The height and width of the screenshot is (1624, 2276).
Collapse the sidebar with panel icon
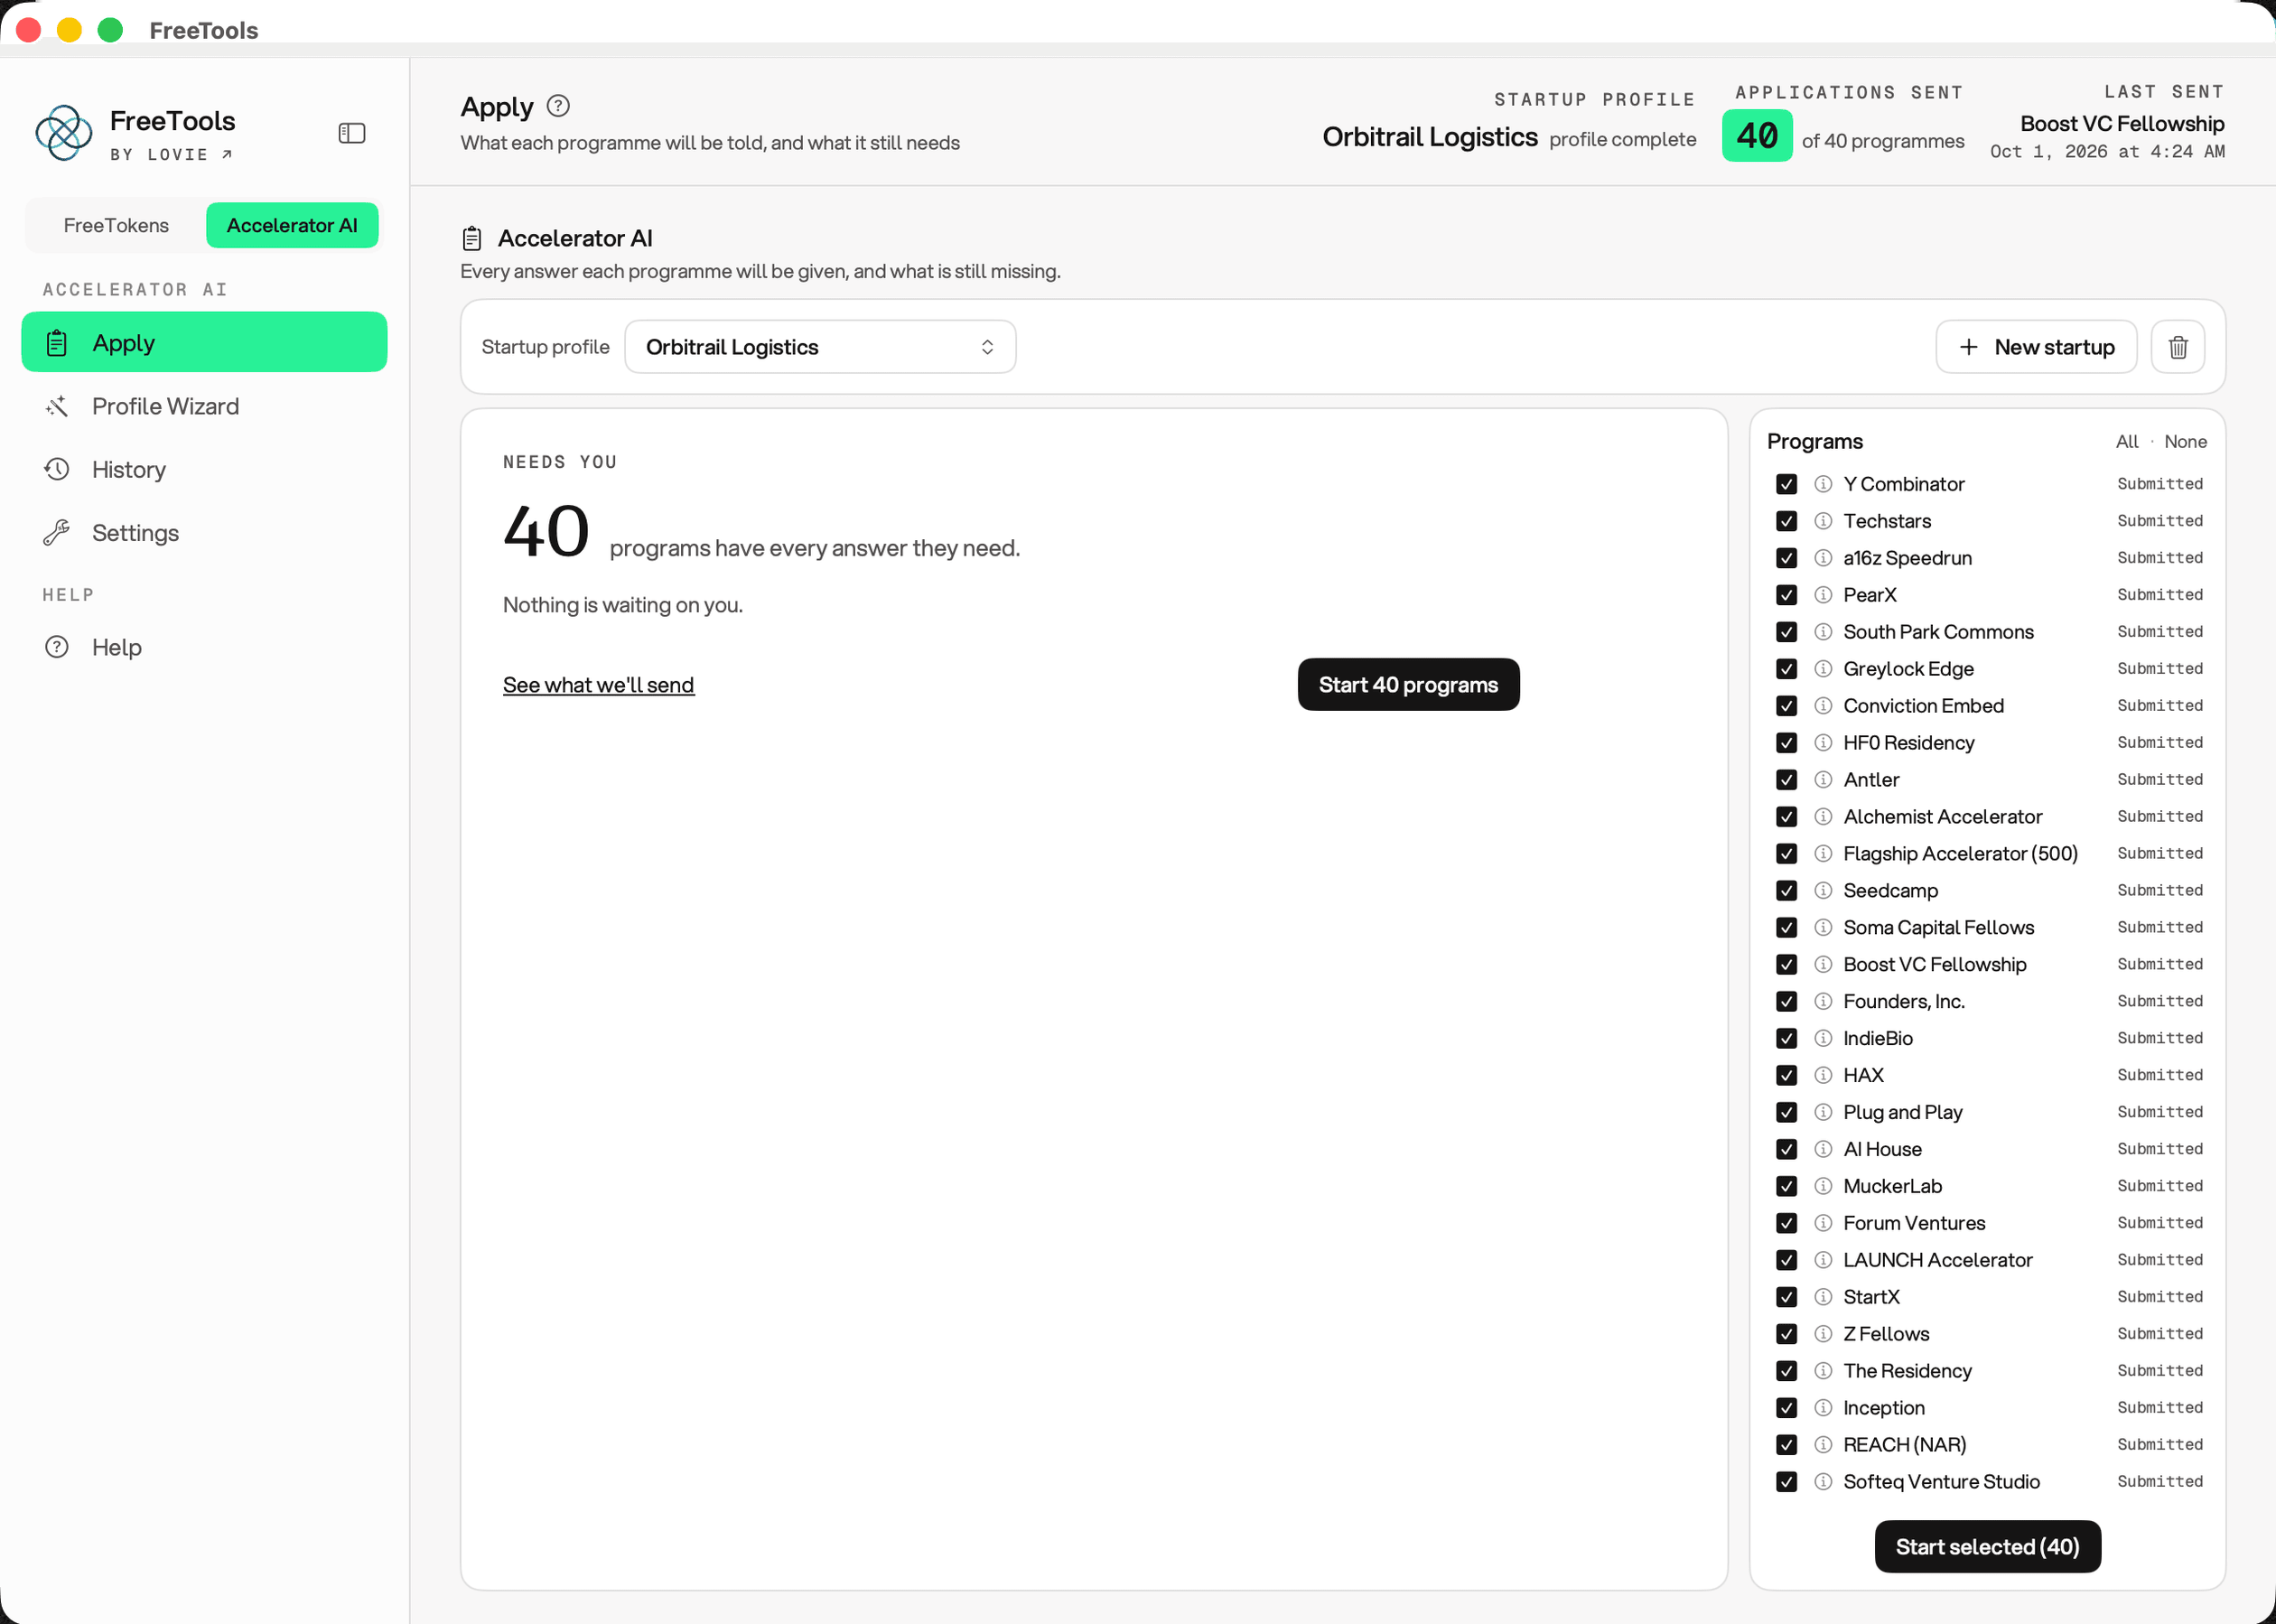coord(352,133)
